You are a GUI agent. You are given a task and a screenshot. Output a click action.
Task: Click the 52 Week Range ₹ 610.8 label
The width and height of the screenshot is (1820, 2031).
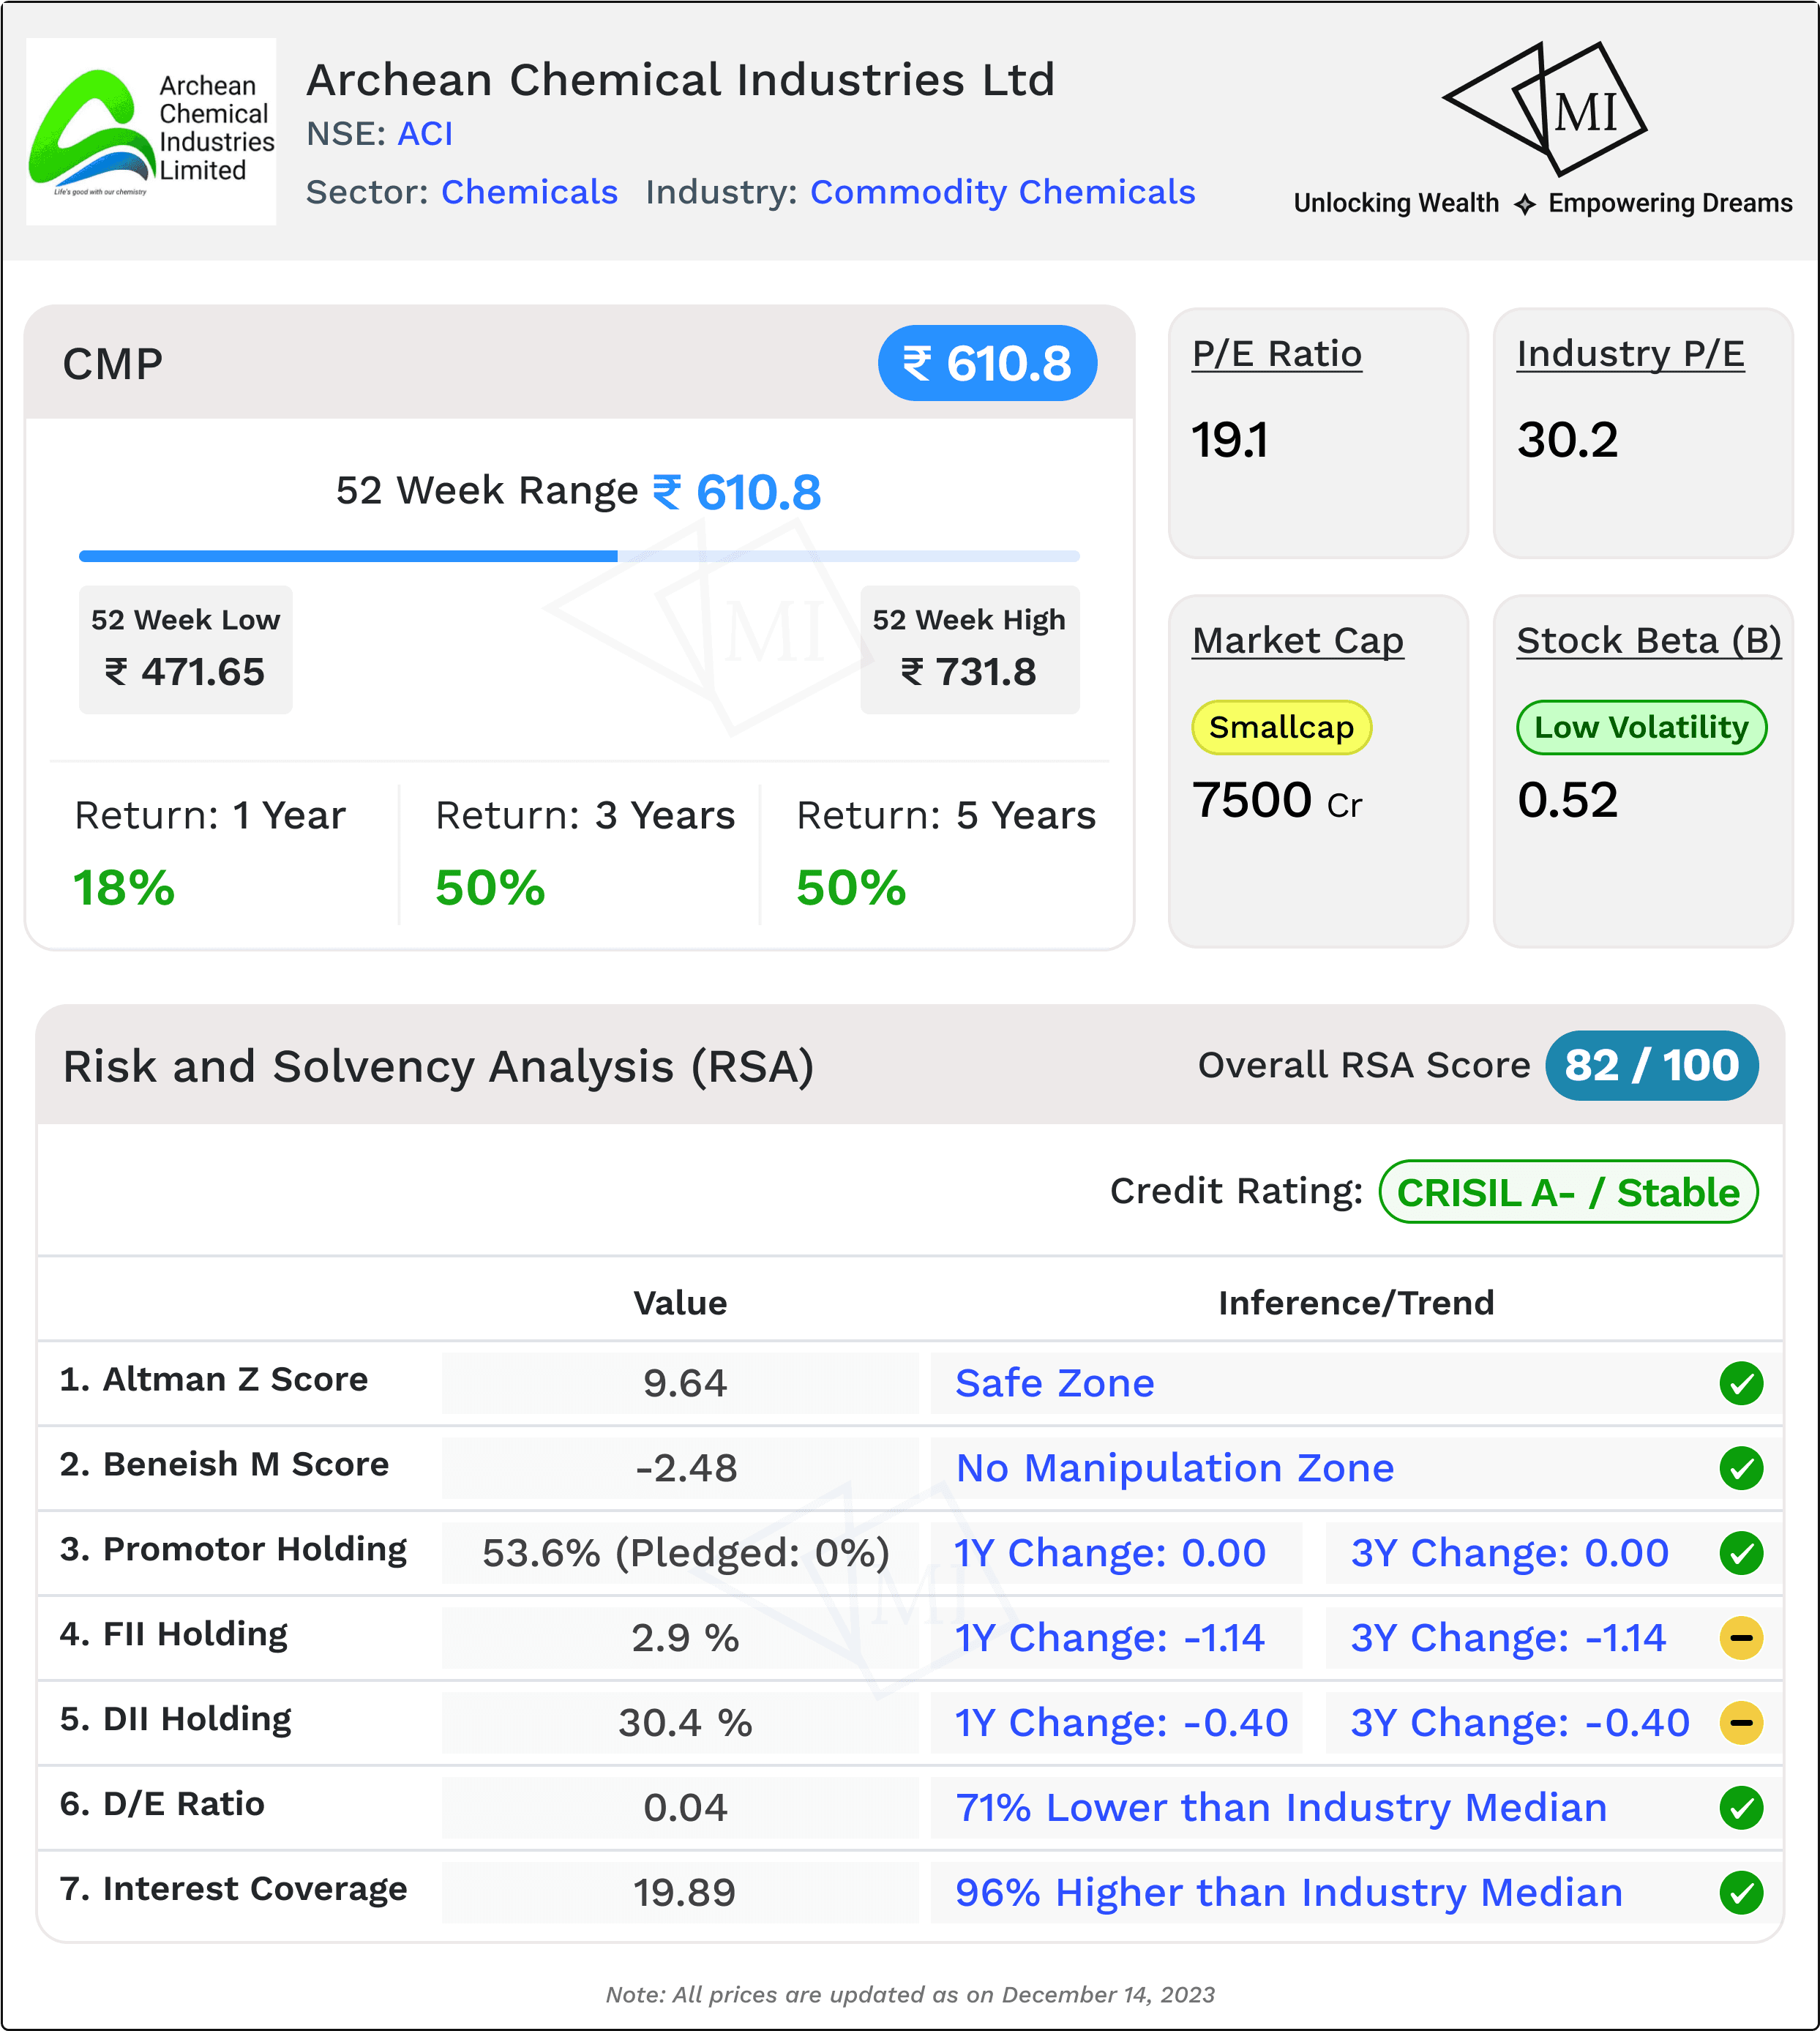(x=578, y=492)
